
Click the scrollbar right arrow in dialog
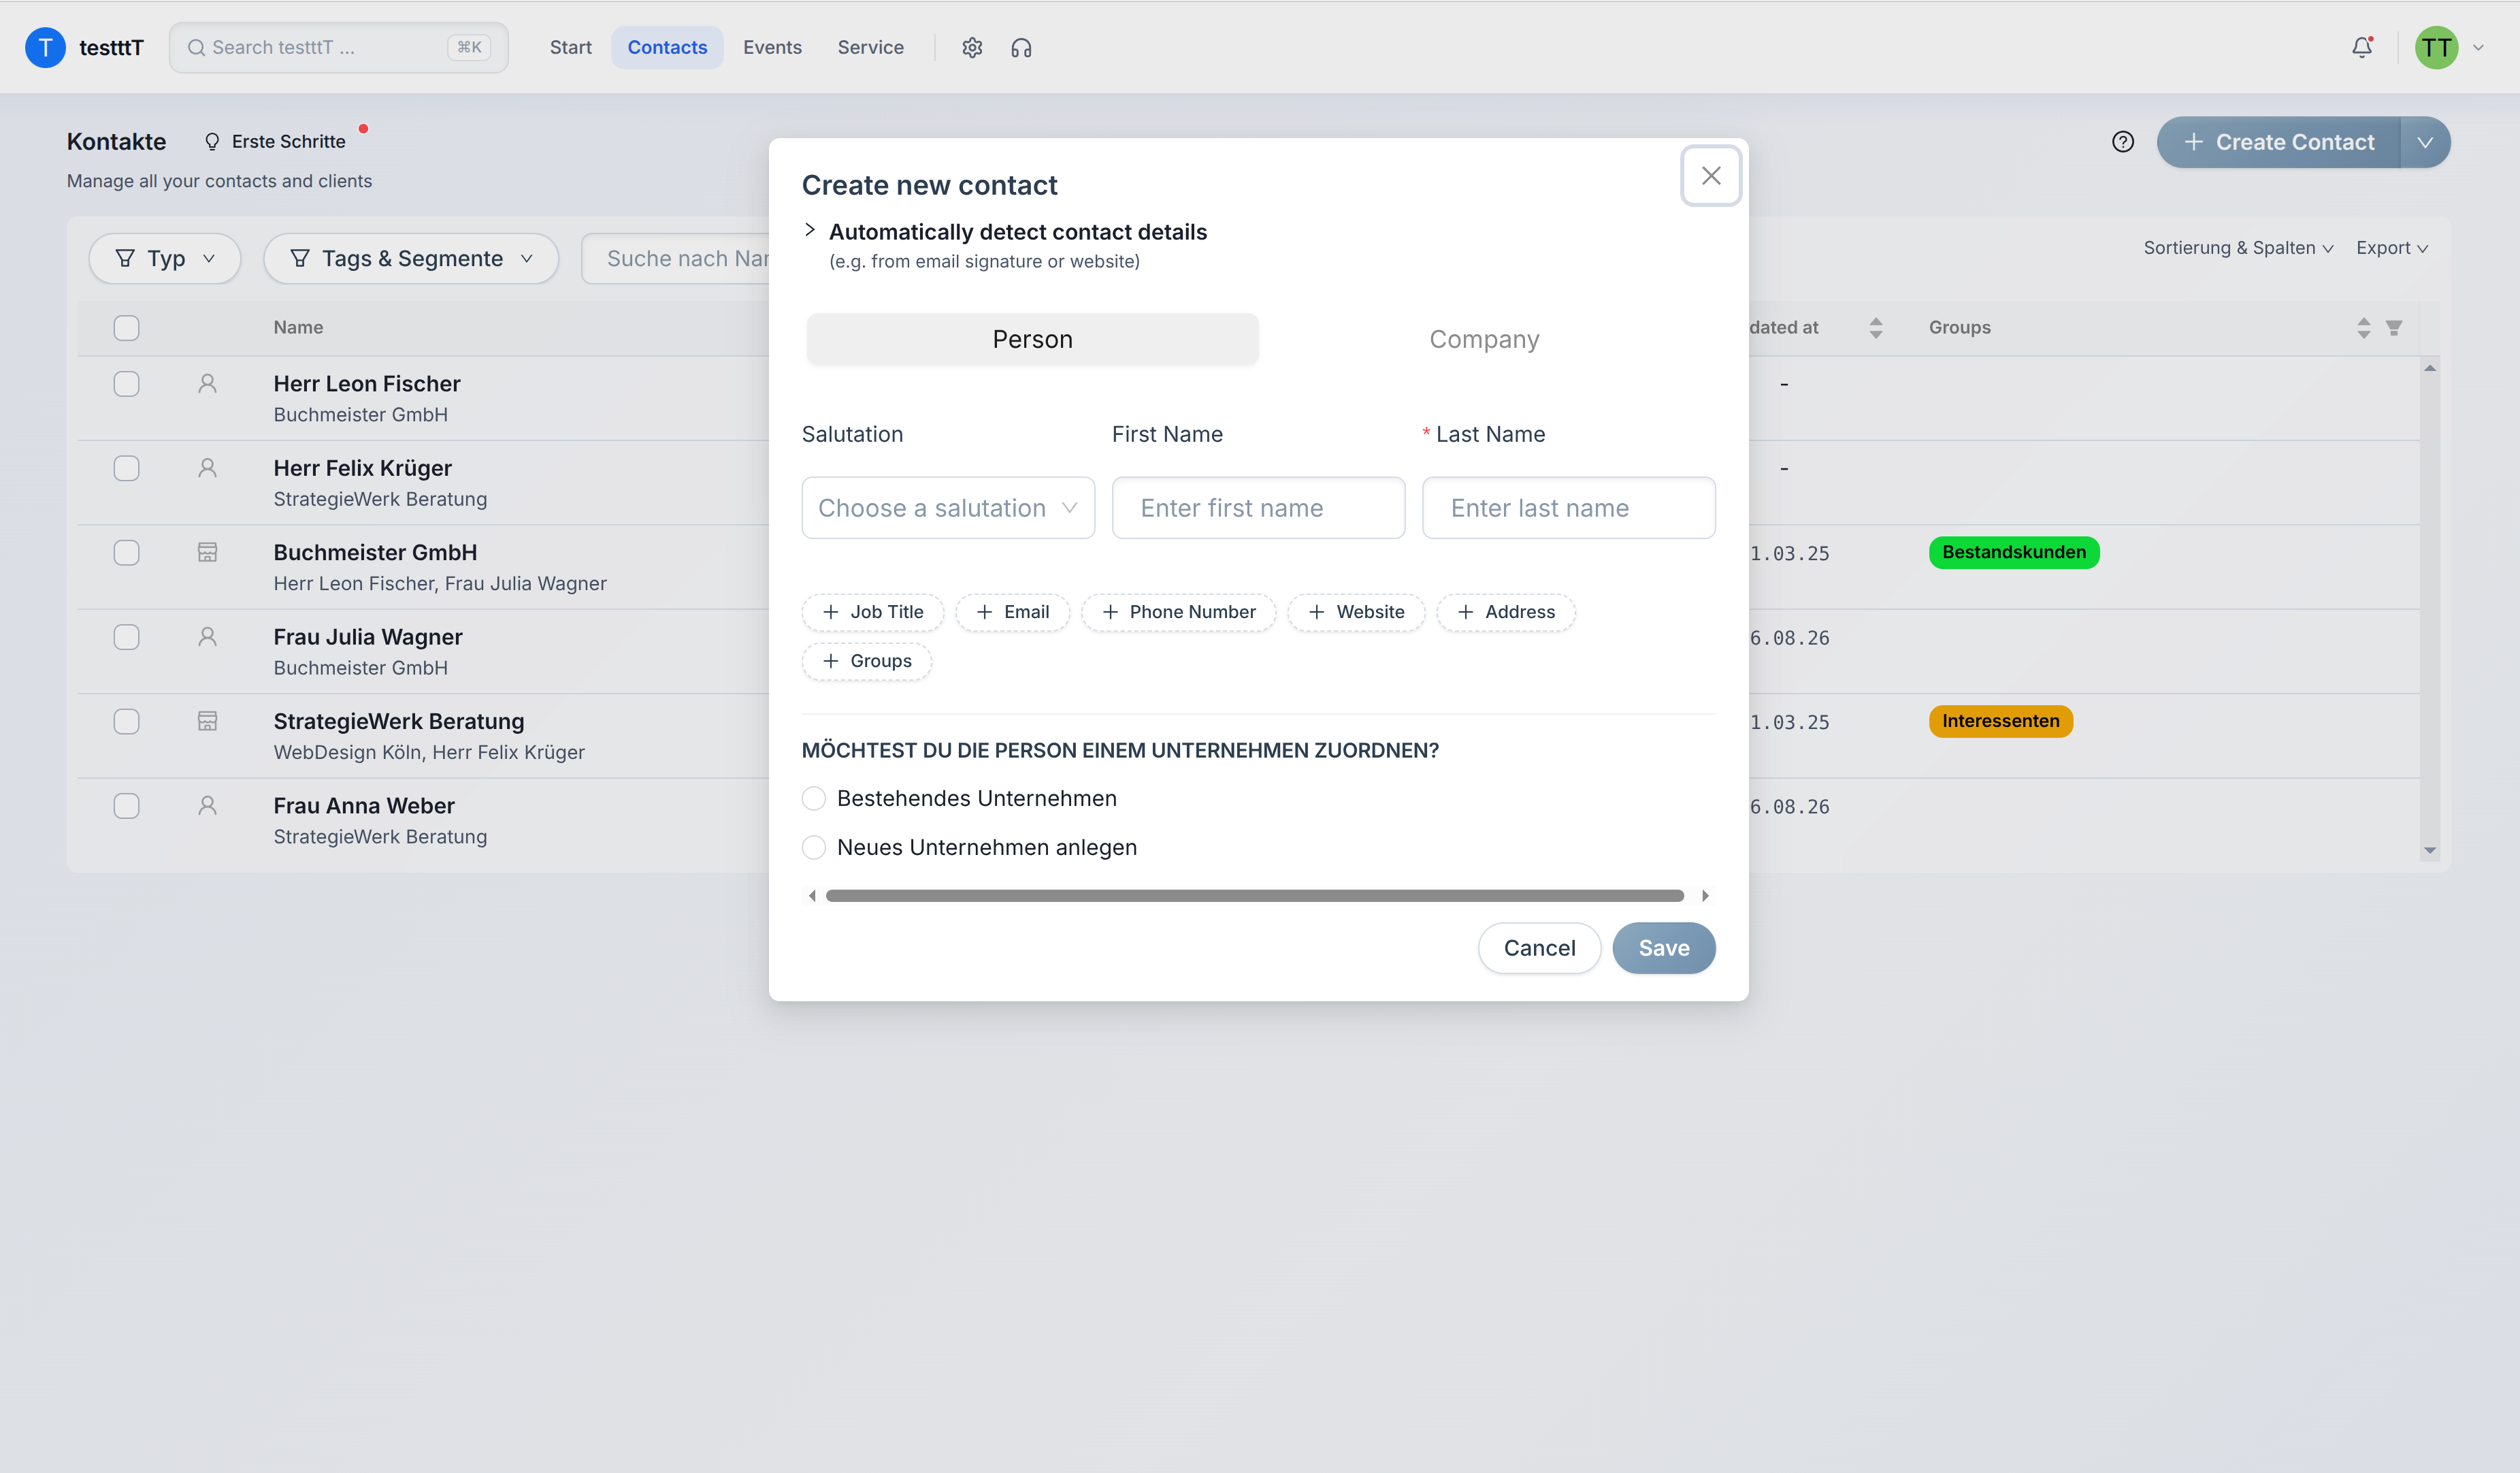pyautogui.click(x=1705, y=896)
